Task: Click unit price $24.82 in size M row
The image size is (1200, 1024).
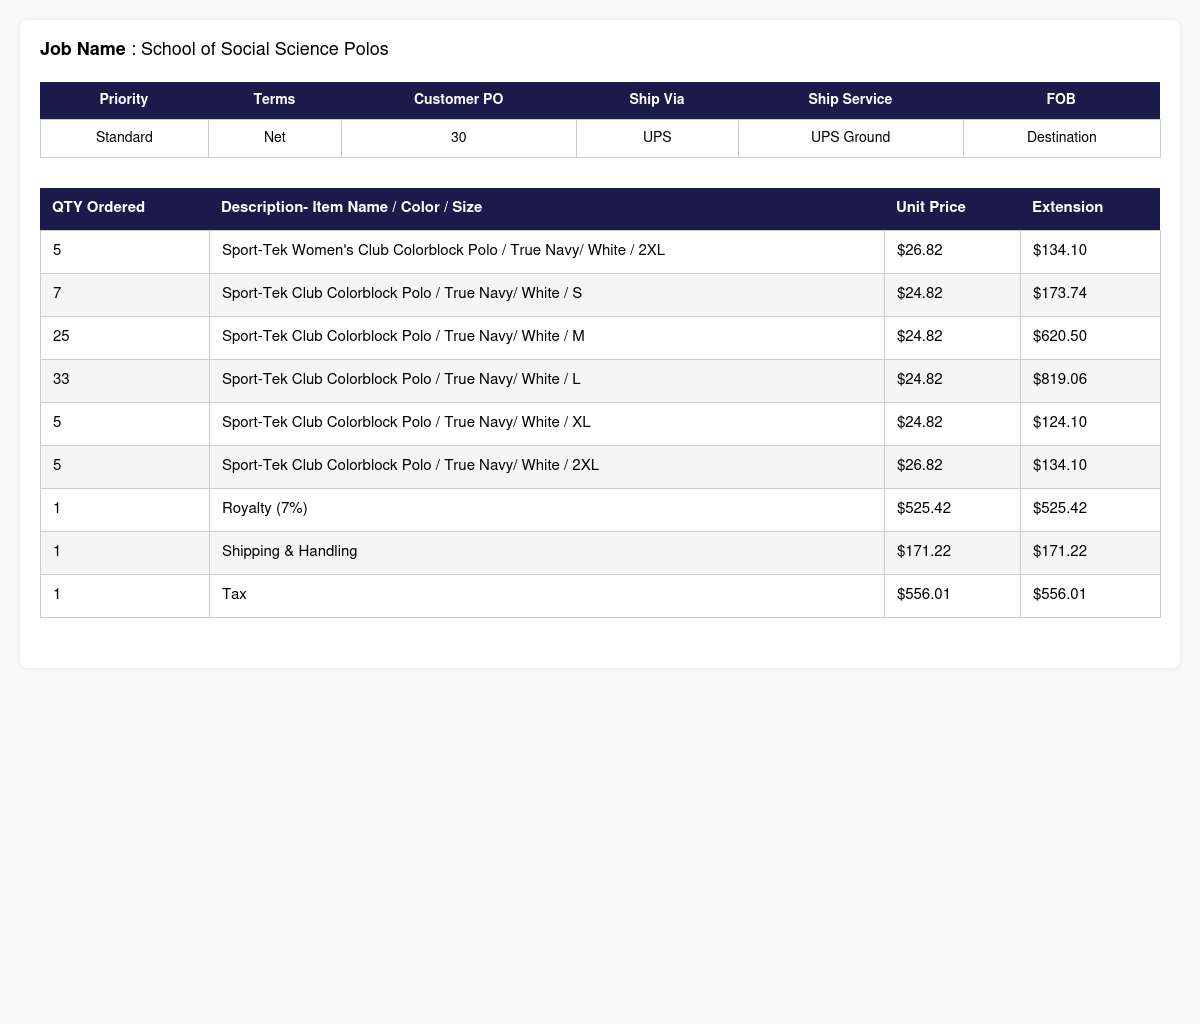Action: [x=952, y=337]
